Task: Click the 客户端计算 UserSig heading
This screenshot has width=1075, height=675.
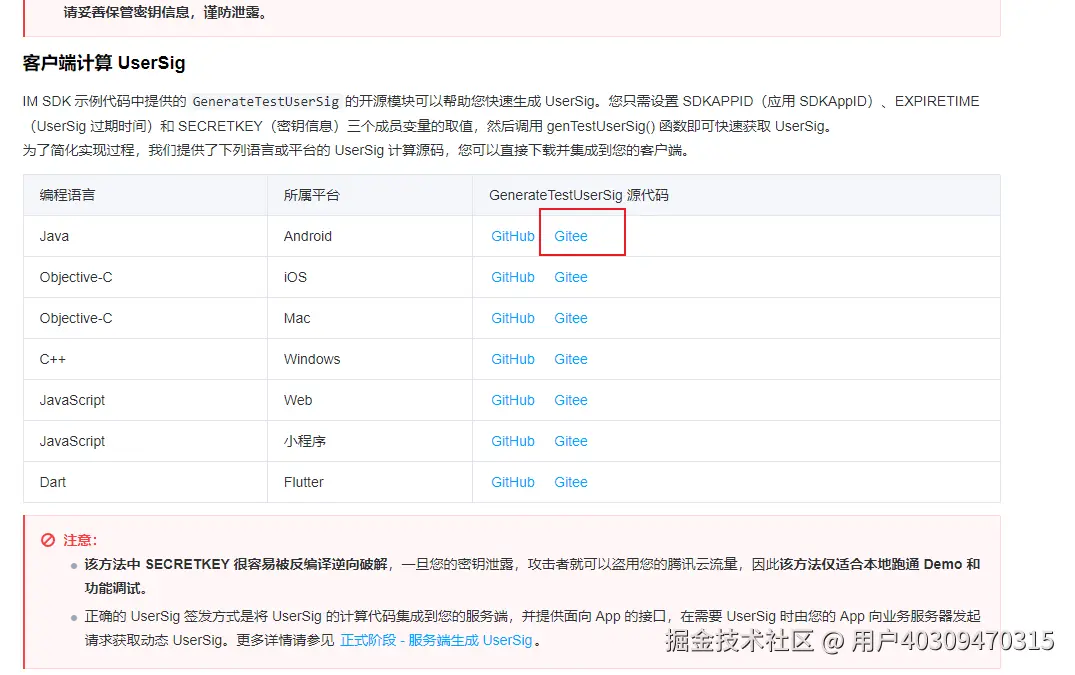Action: (x=104, y=63)
